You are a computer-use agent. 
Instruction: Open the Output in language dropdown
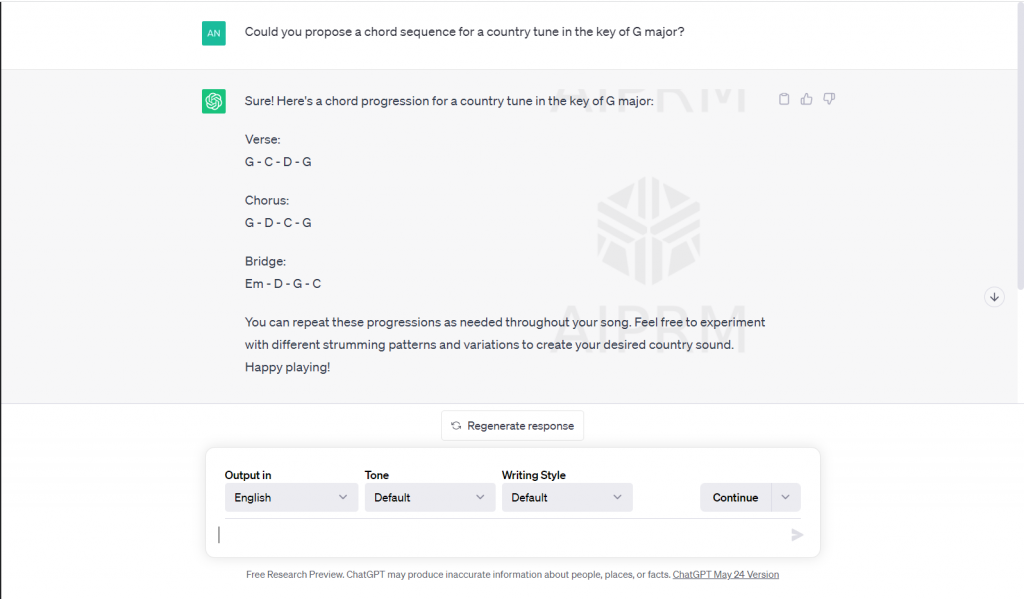click(291, 497)
